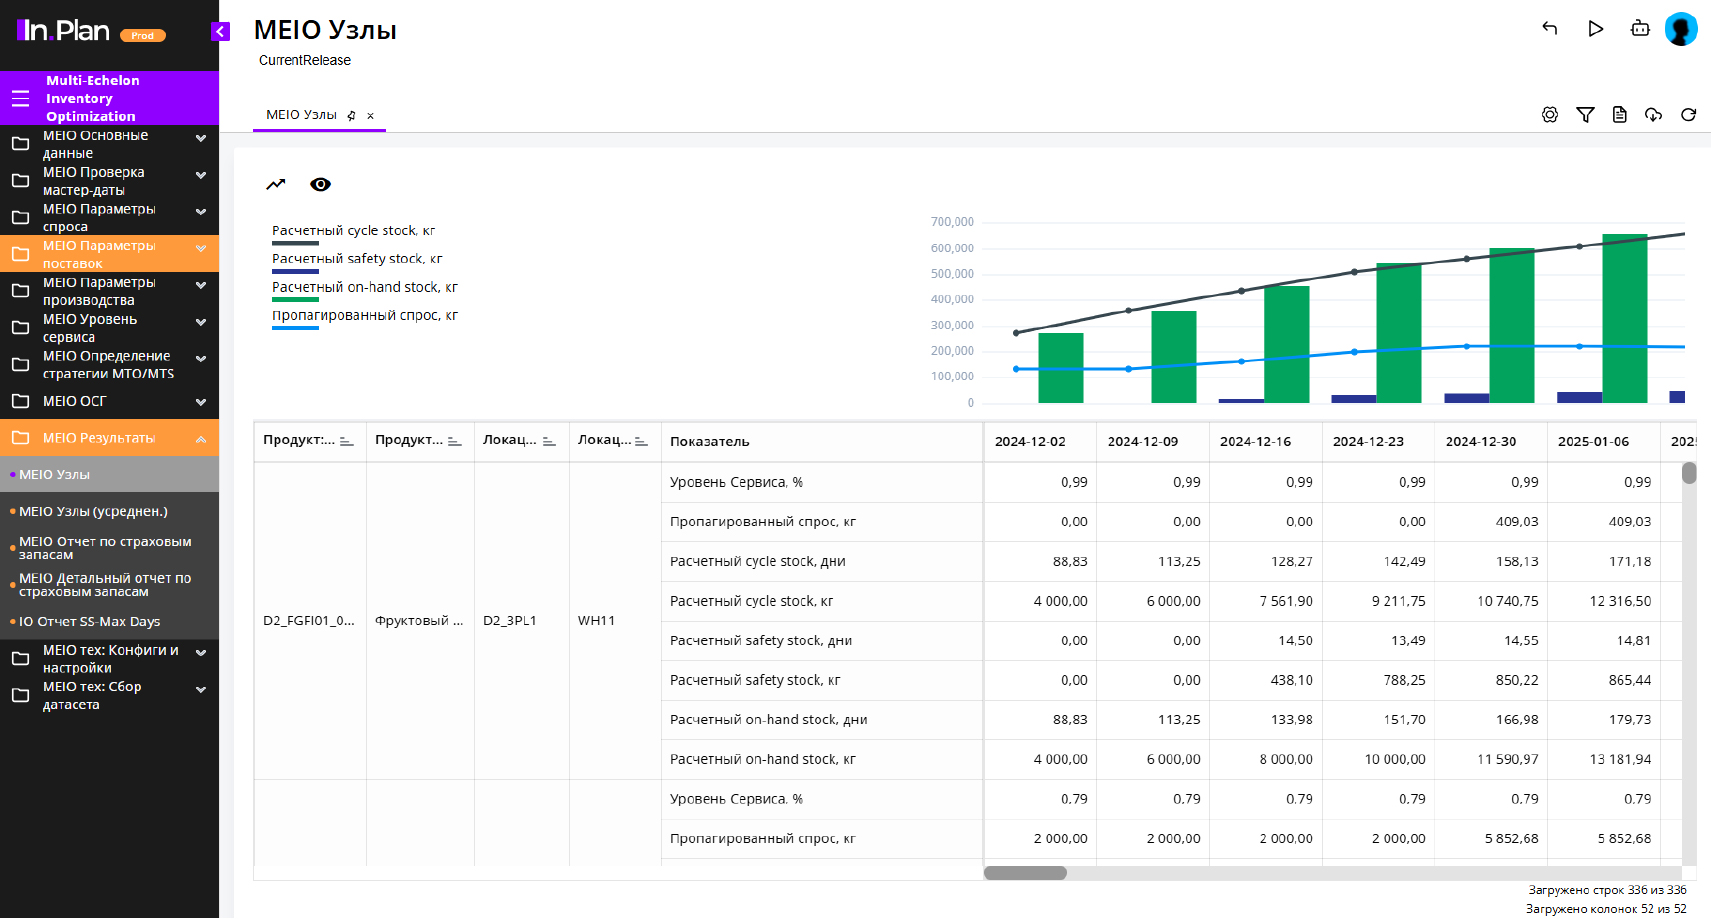The width and height of the screenshot is (1711, 919).
Task: Open the user profile avatar
Action: pos(1680,29)
